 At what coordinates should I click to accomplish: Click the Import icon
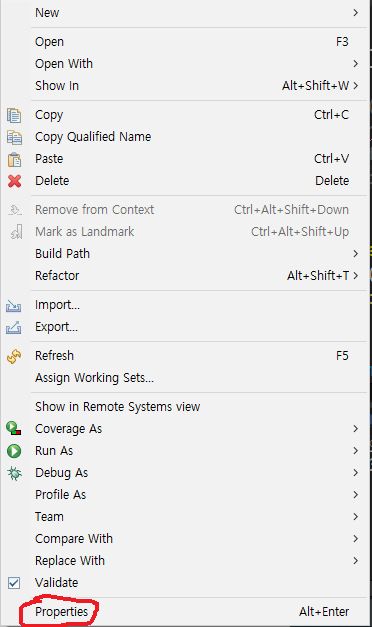pyautogui.click(x=14, y=306)
